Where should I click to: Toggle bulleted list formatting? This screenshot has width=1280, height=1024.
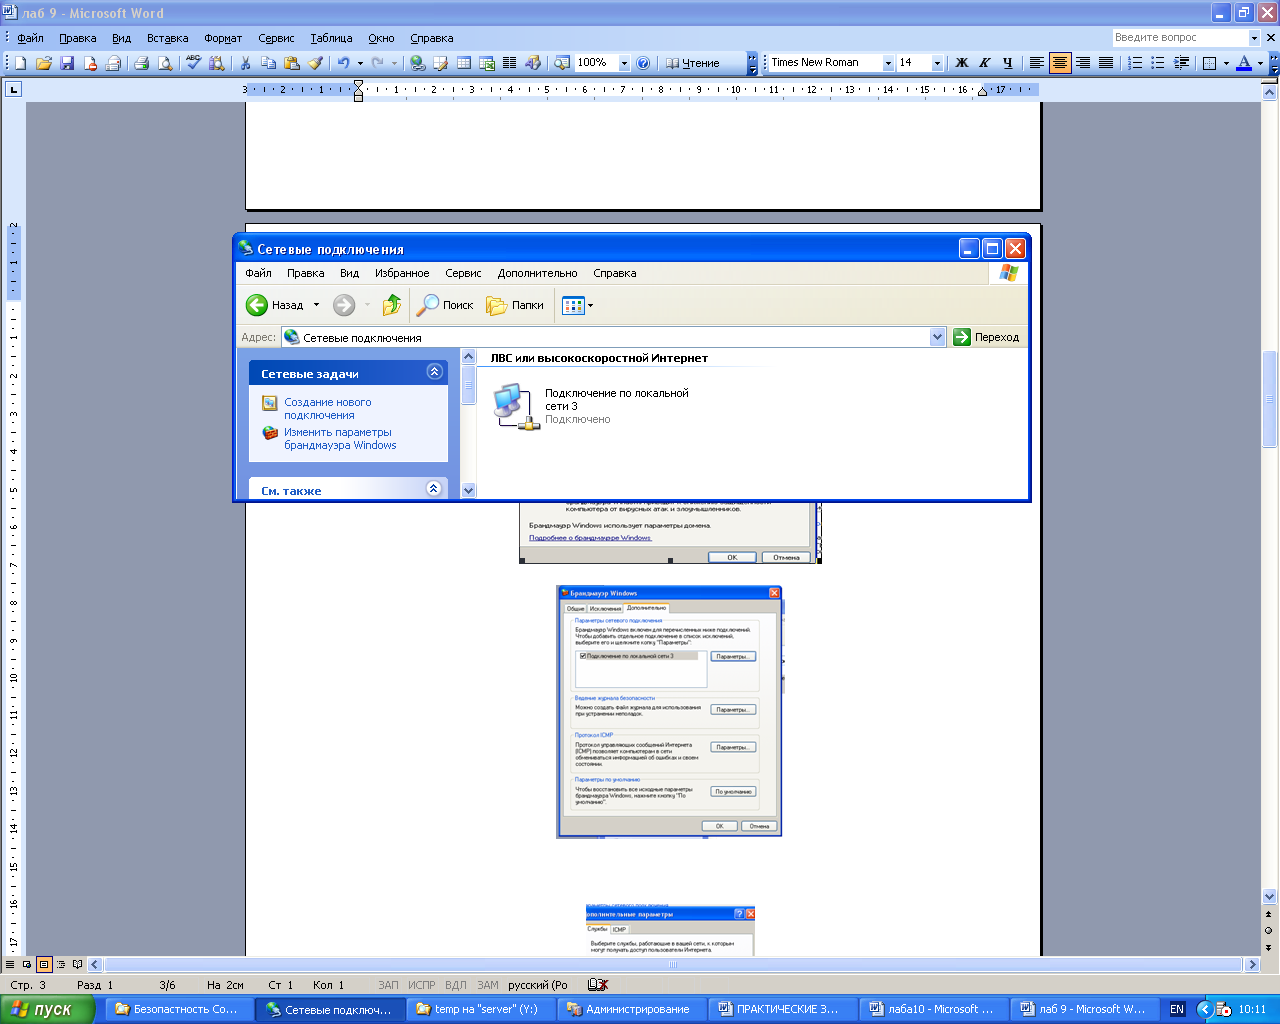pos(1158,63)
